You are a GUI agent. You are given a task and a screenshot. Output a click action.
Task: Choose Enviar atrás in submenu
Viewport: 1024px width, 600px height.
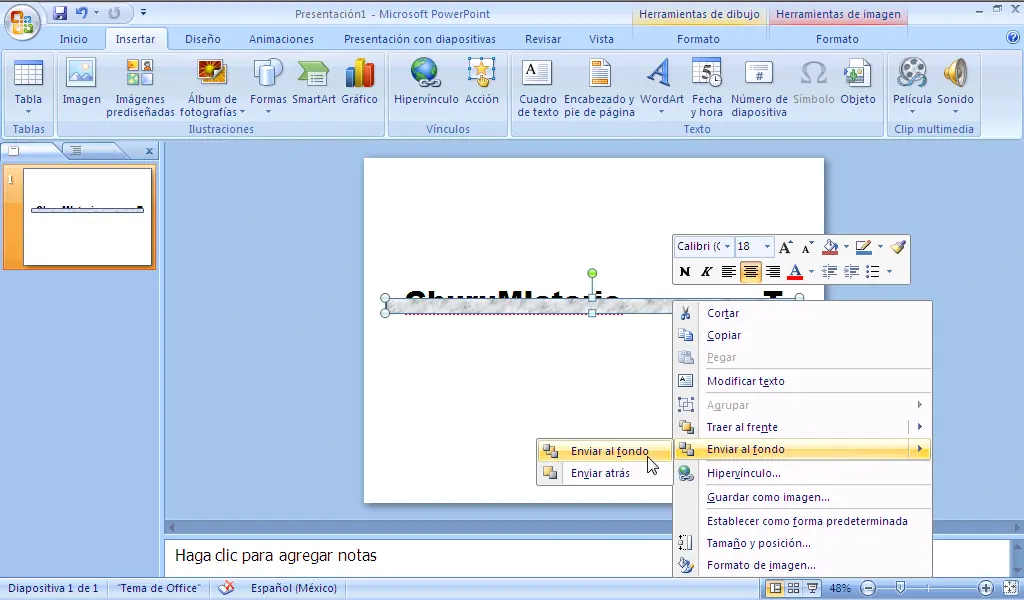pos(605,473)
